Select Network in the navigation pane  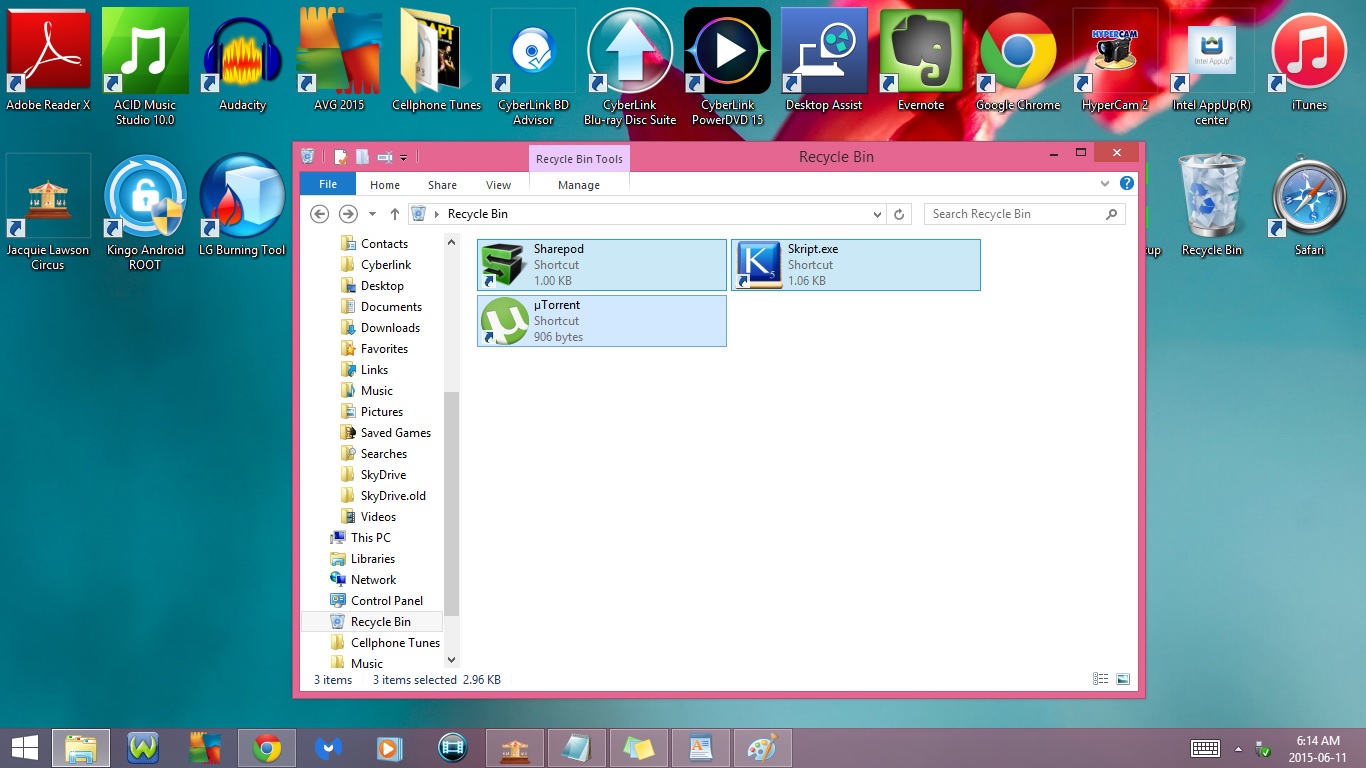[x=373, y=580]
